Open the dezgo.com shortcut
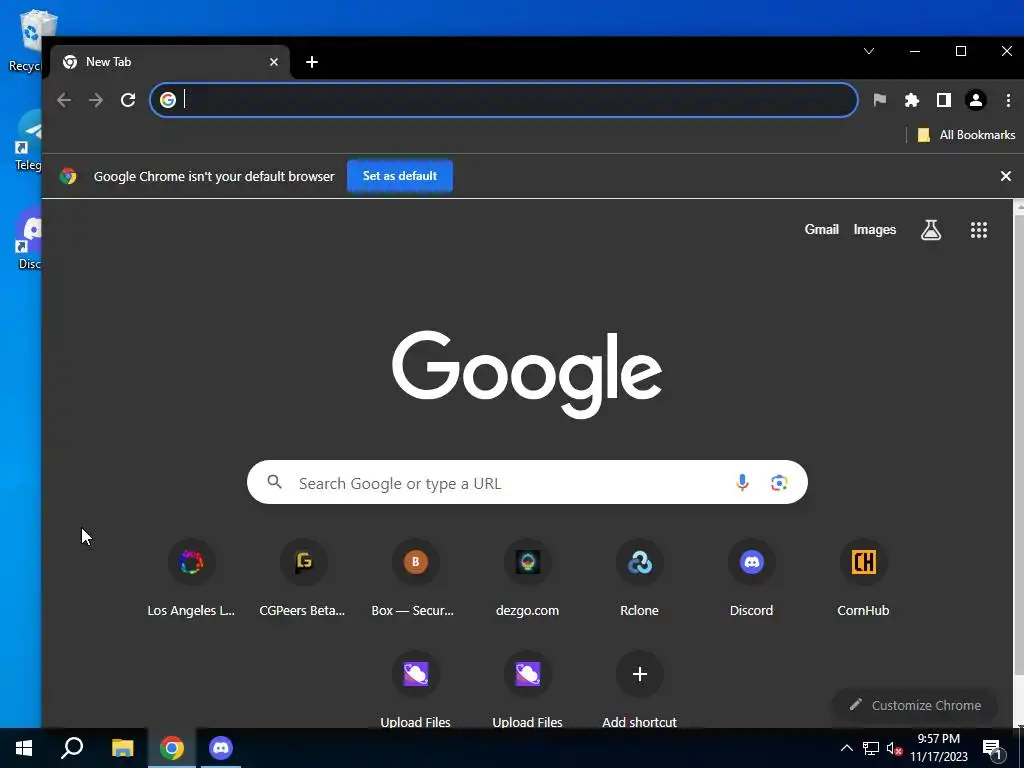This screenshot has height=768, width=1024. [527, 579]
